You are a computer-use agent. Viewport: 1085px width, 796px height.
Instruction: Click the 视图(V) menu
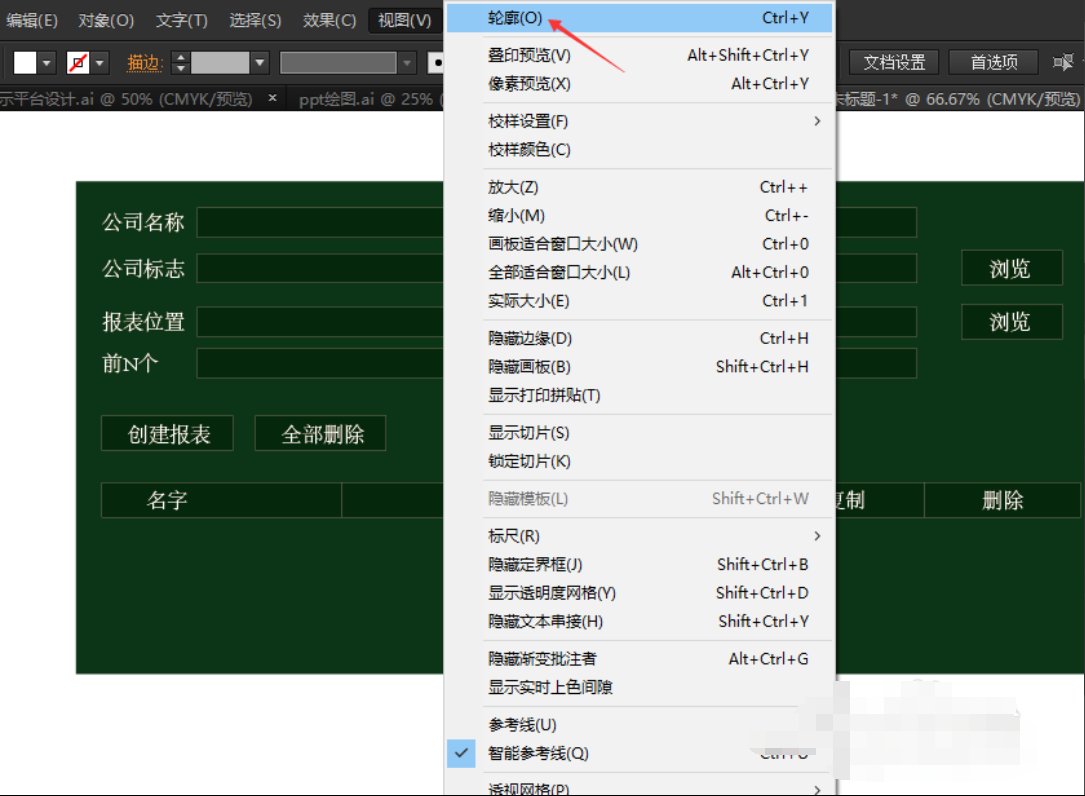coord(405,20)
